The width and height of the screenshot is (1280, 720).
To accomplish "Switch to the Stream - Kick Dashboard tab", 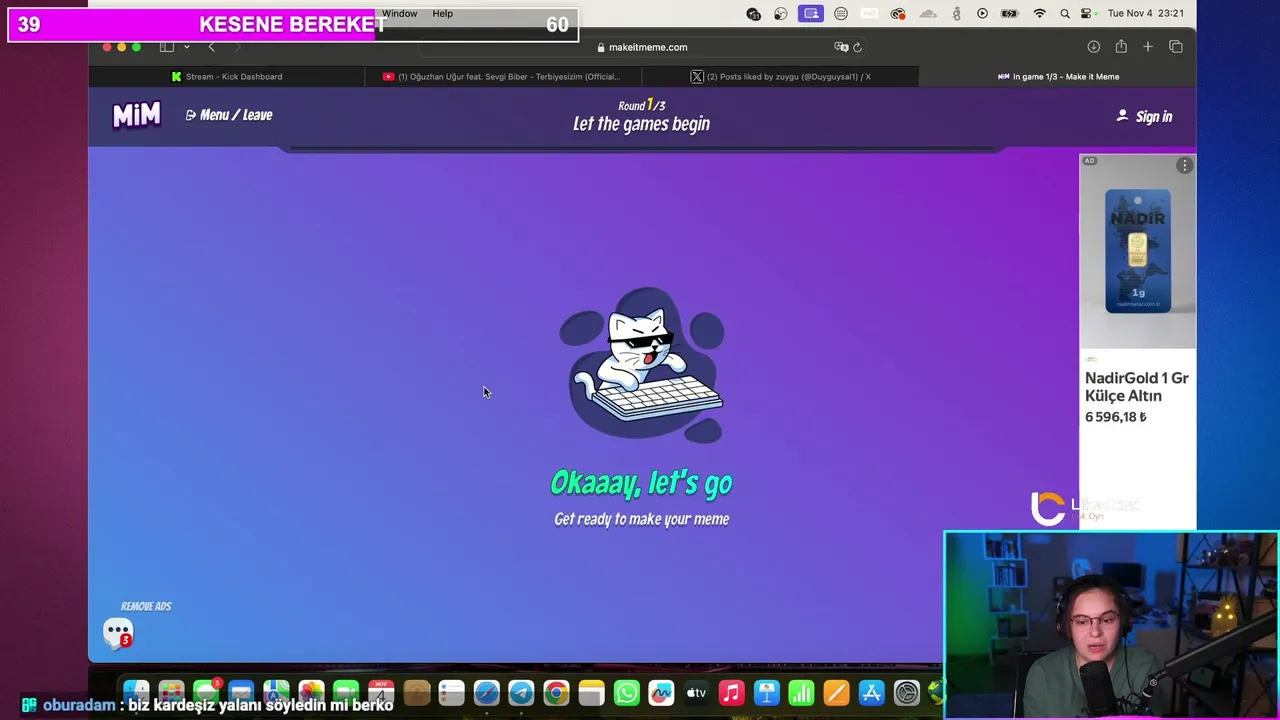I will (227, 76).
